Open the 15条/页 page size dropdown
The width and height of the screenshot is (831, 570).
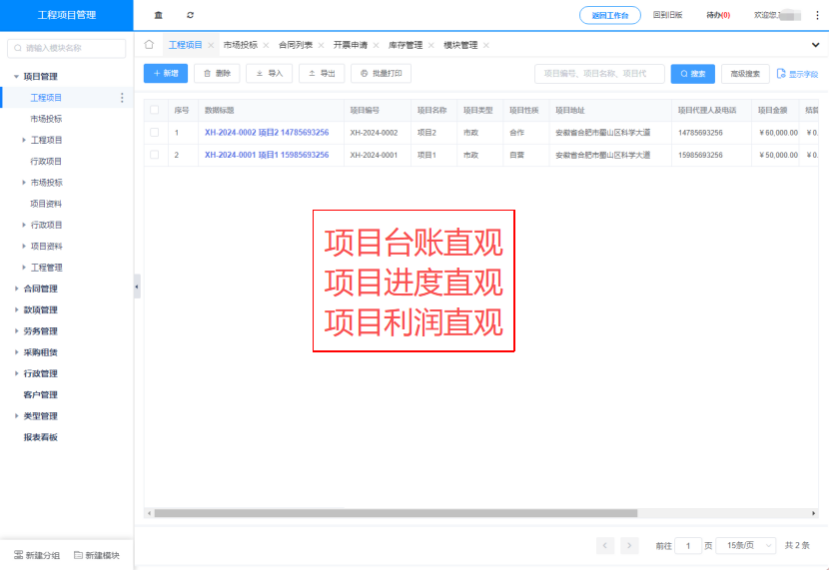click(x=750, y=545)
